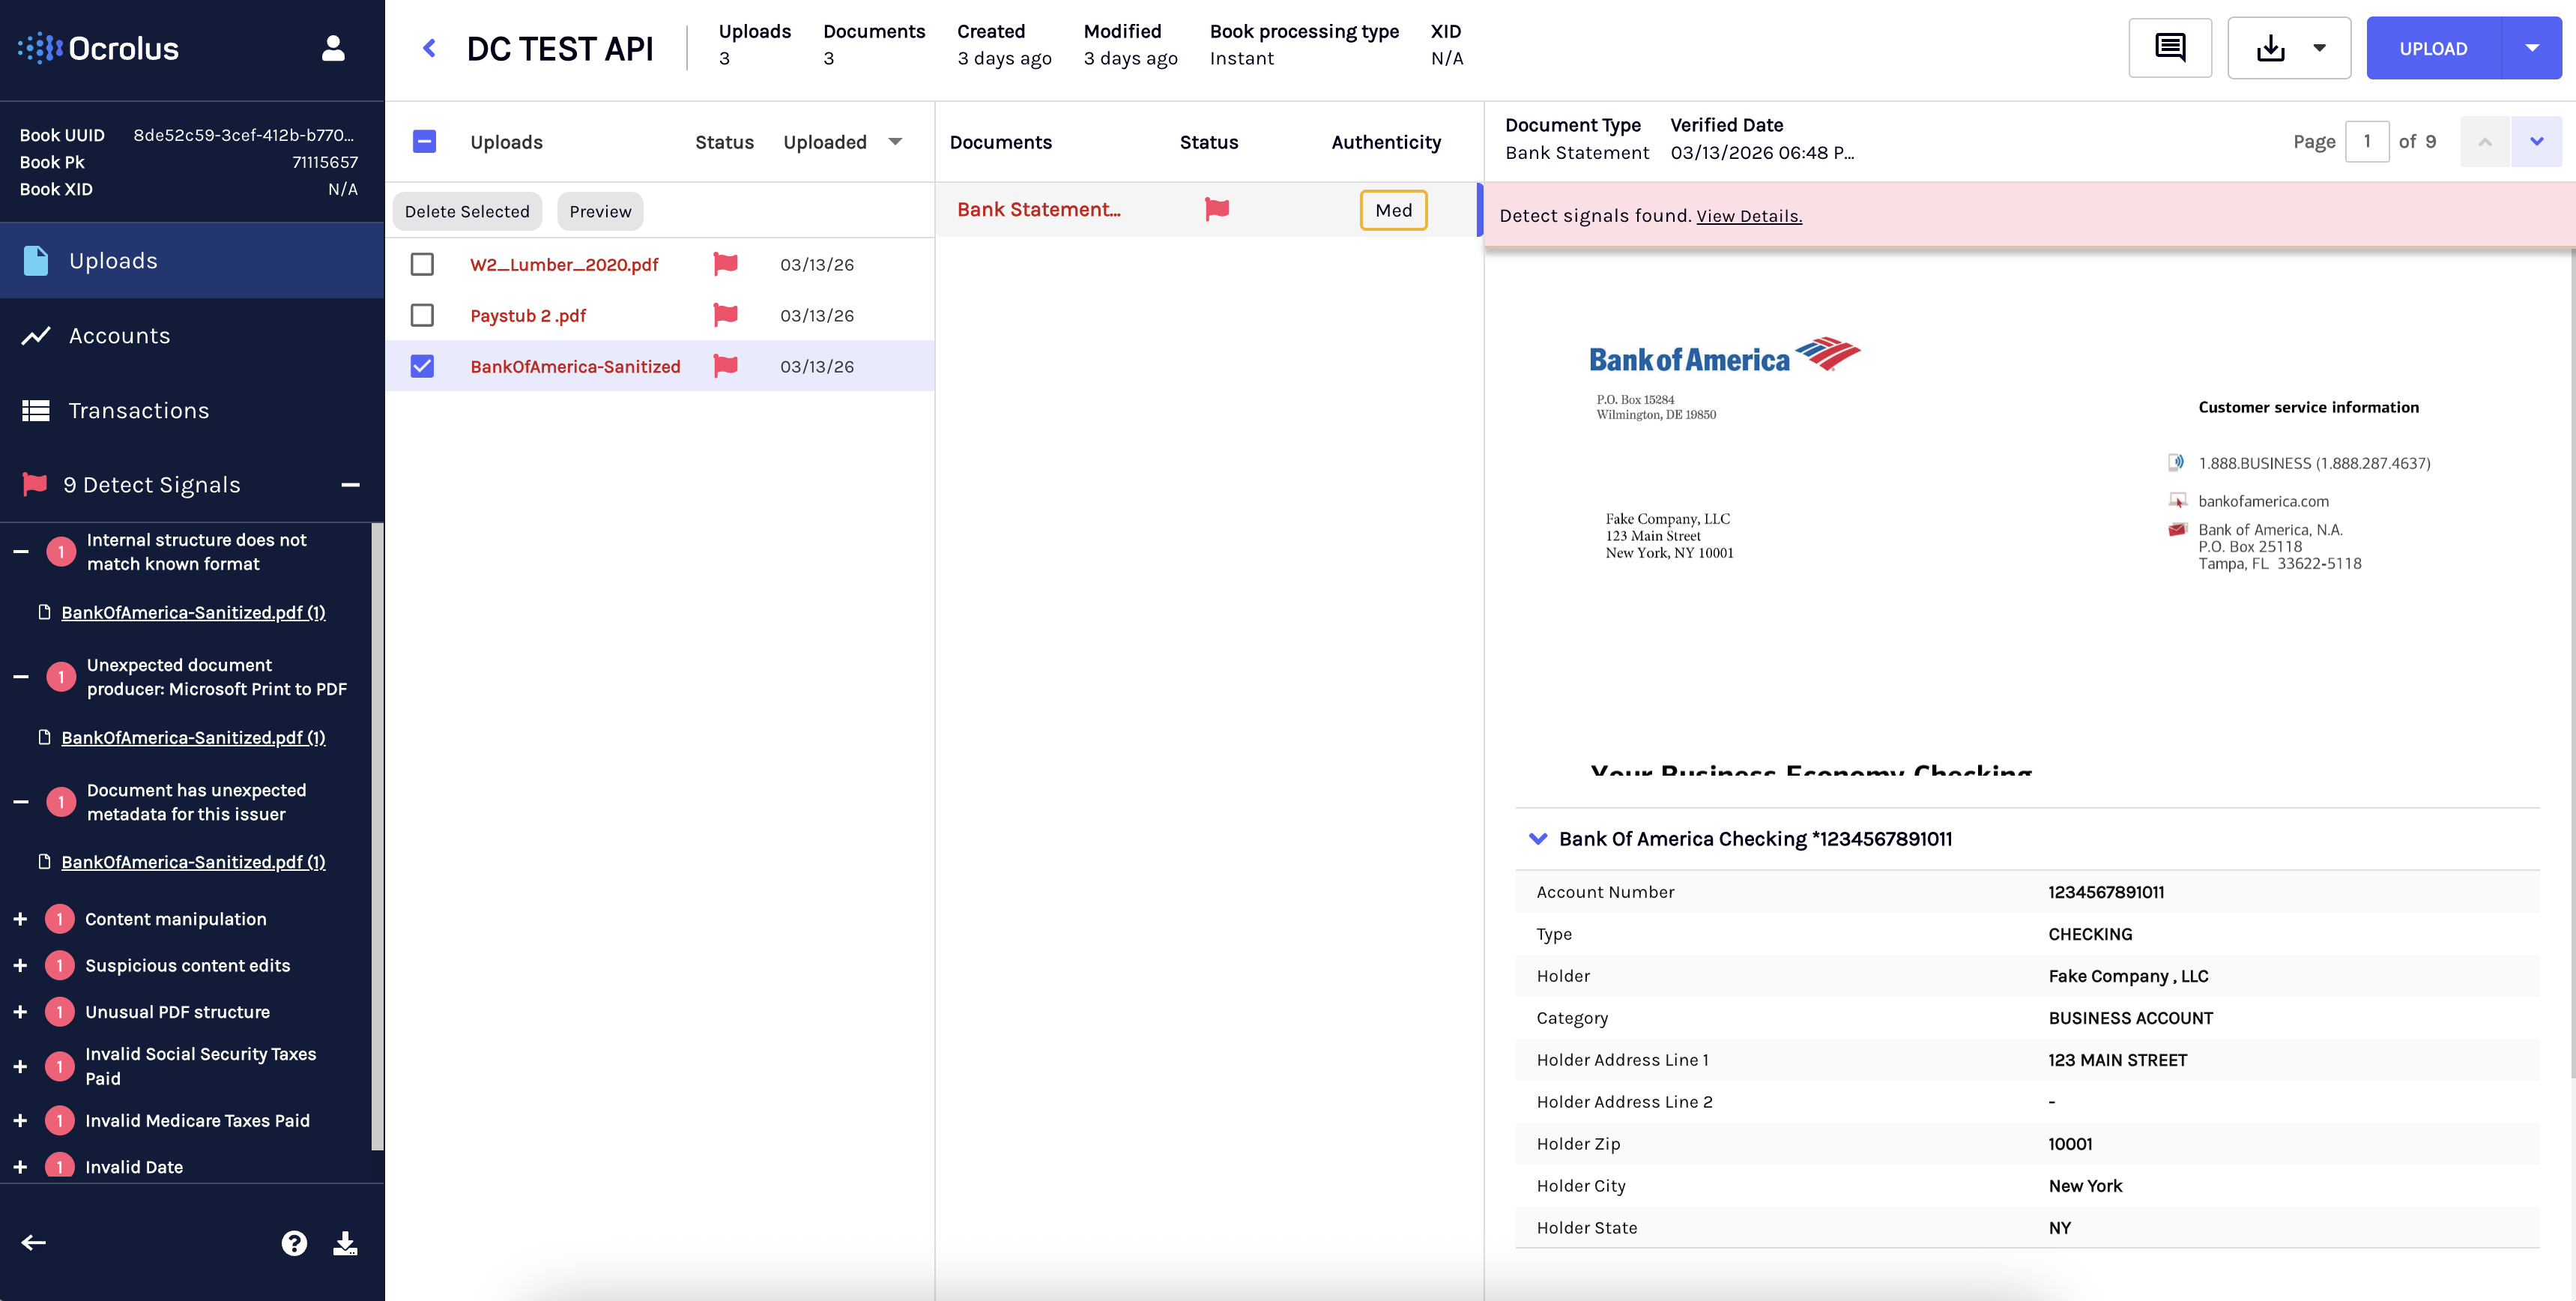Viewport: 2576px width, 1301px height.
Task: Open the comments icon button
Action: click(x=2169, y=48)
